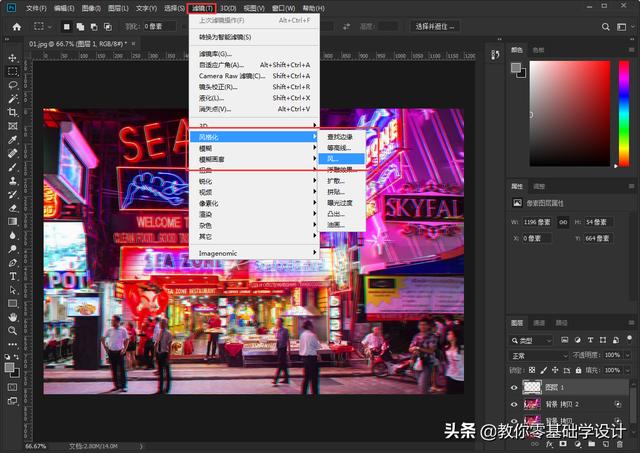640x453 pixels.
Task: Click the new group folder icon
Action: tap(592, 444)
